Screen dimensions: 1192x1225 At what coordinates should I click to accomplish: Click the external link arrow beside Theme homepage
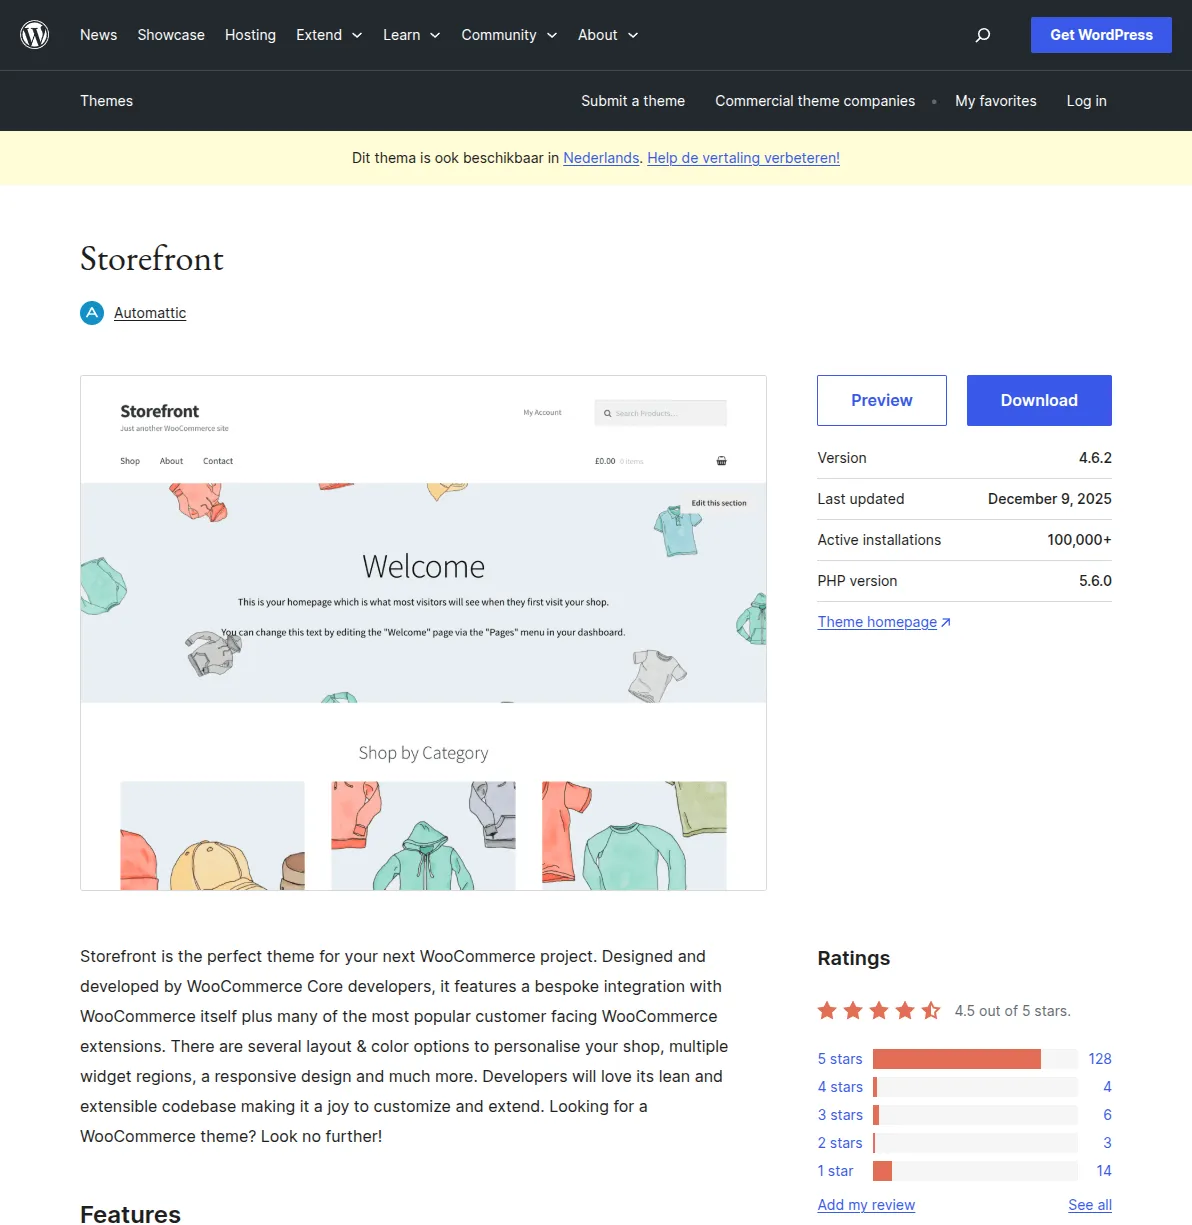tap(944, 621)
